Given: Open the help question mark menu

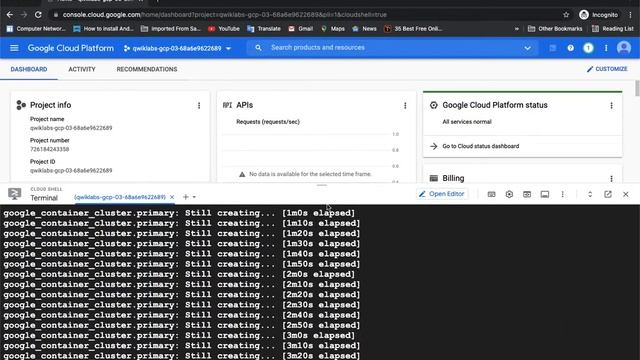Looking at the screenshot, I should pos(570,48).
